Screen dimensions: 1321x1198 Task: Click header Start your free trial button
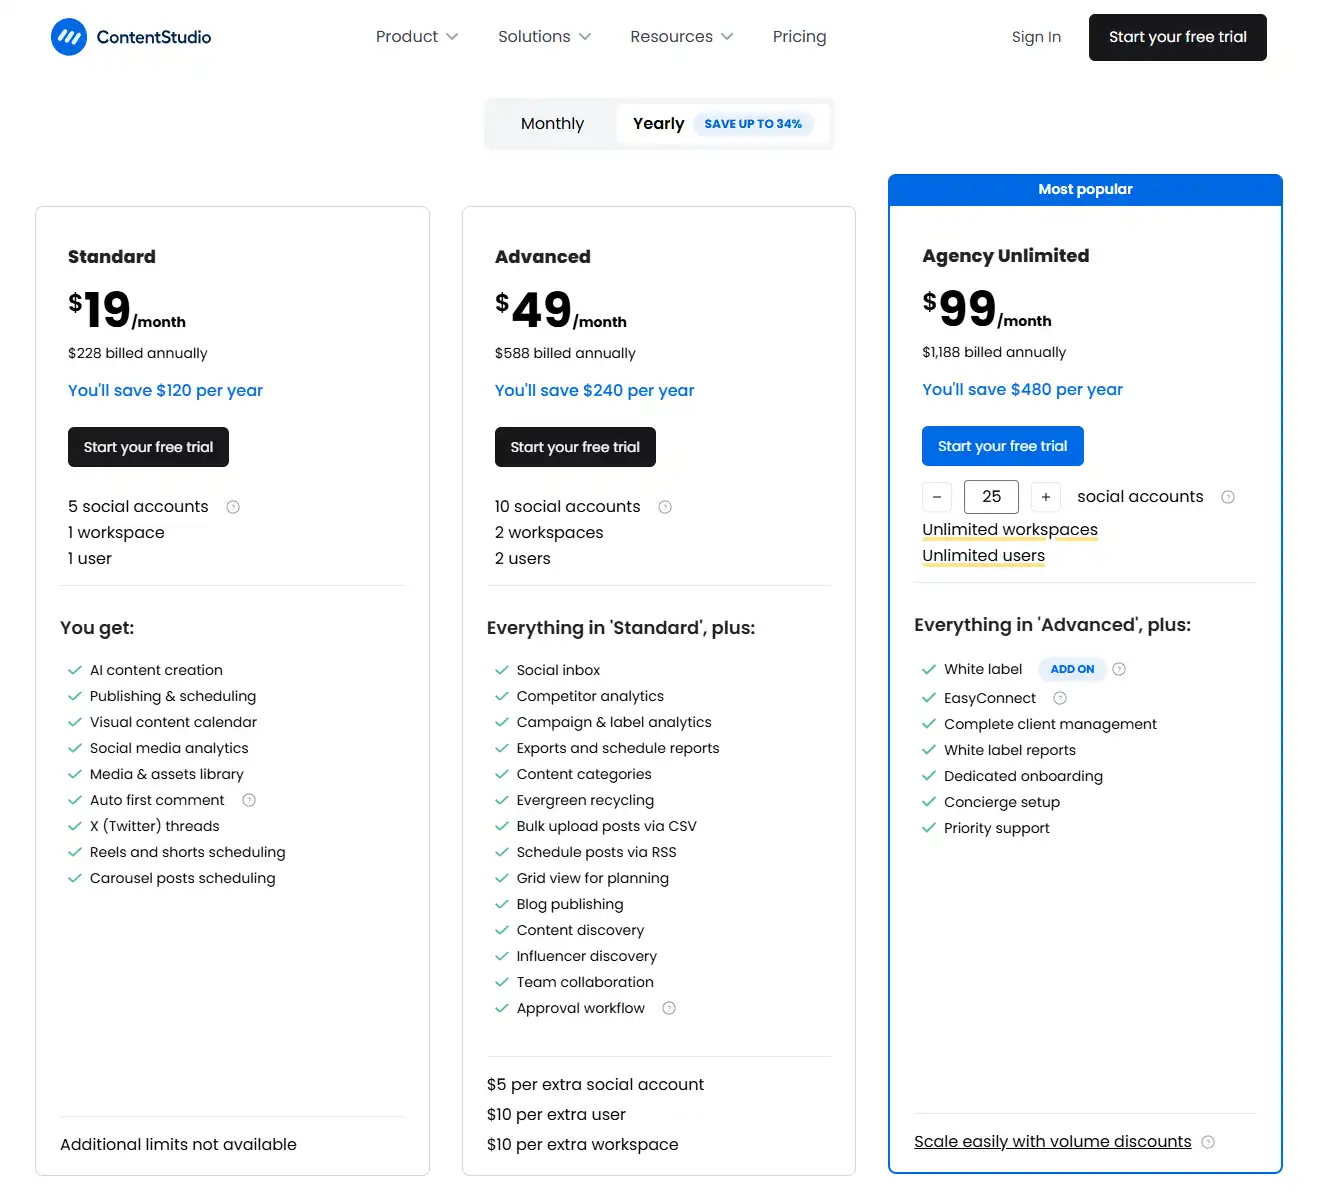(1177, 37)
